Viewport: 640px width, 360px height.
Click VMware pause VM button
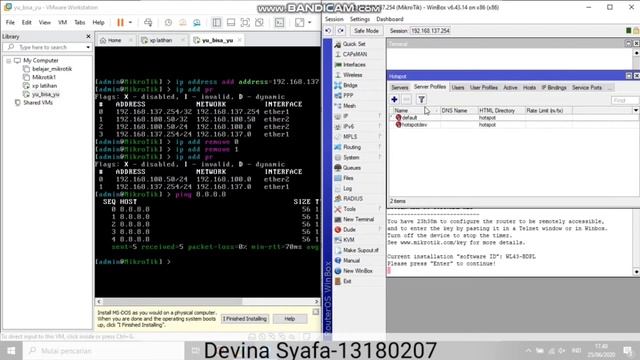click(120, 22)
